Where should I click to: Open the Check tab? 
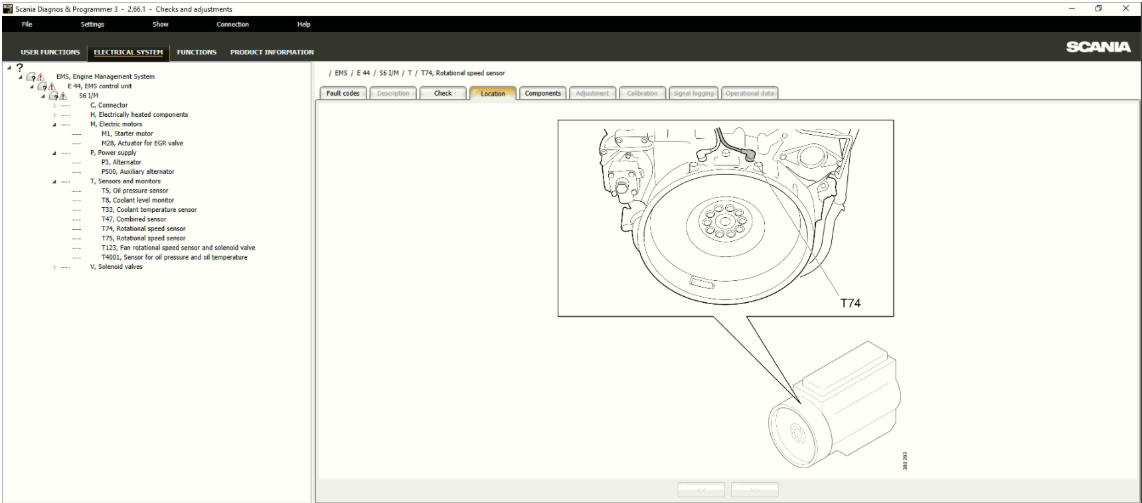(x=443, y=93)
